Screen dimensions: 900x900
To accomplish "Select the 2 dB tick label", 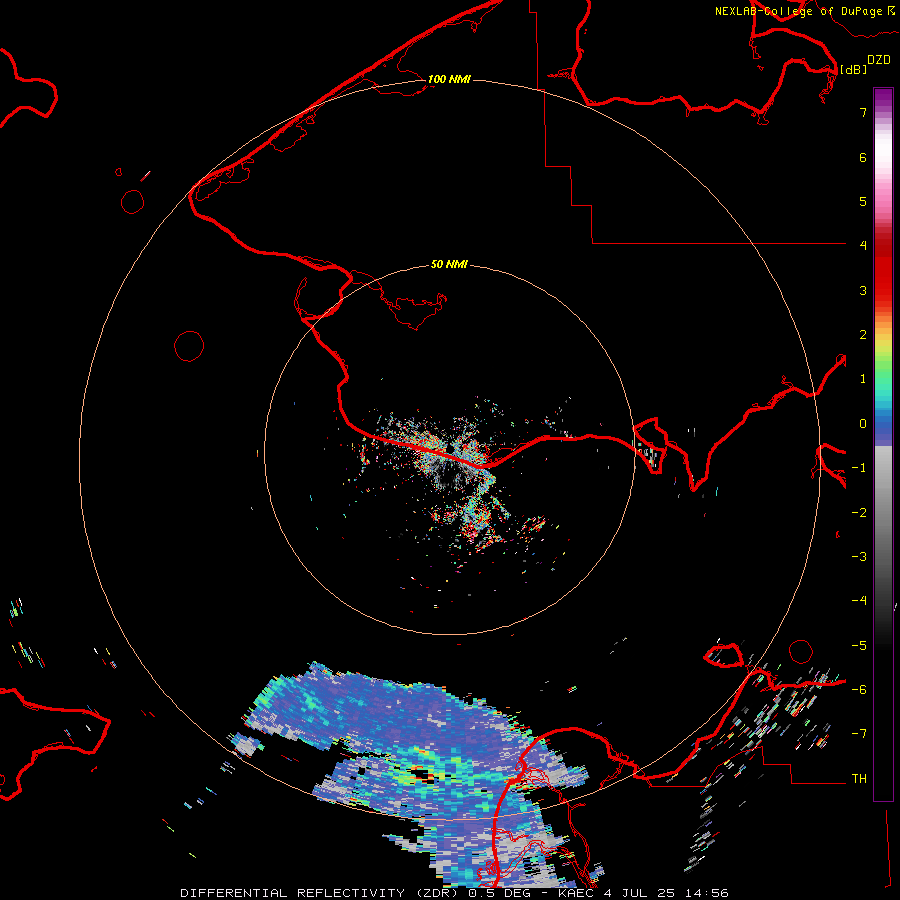I will pyautogui.click(x=863, y=335).
